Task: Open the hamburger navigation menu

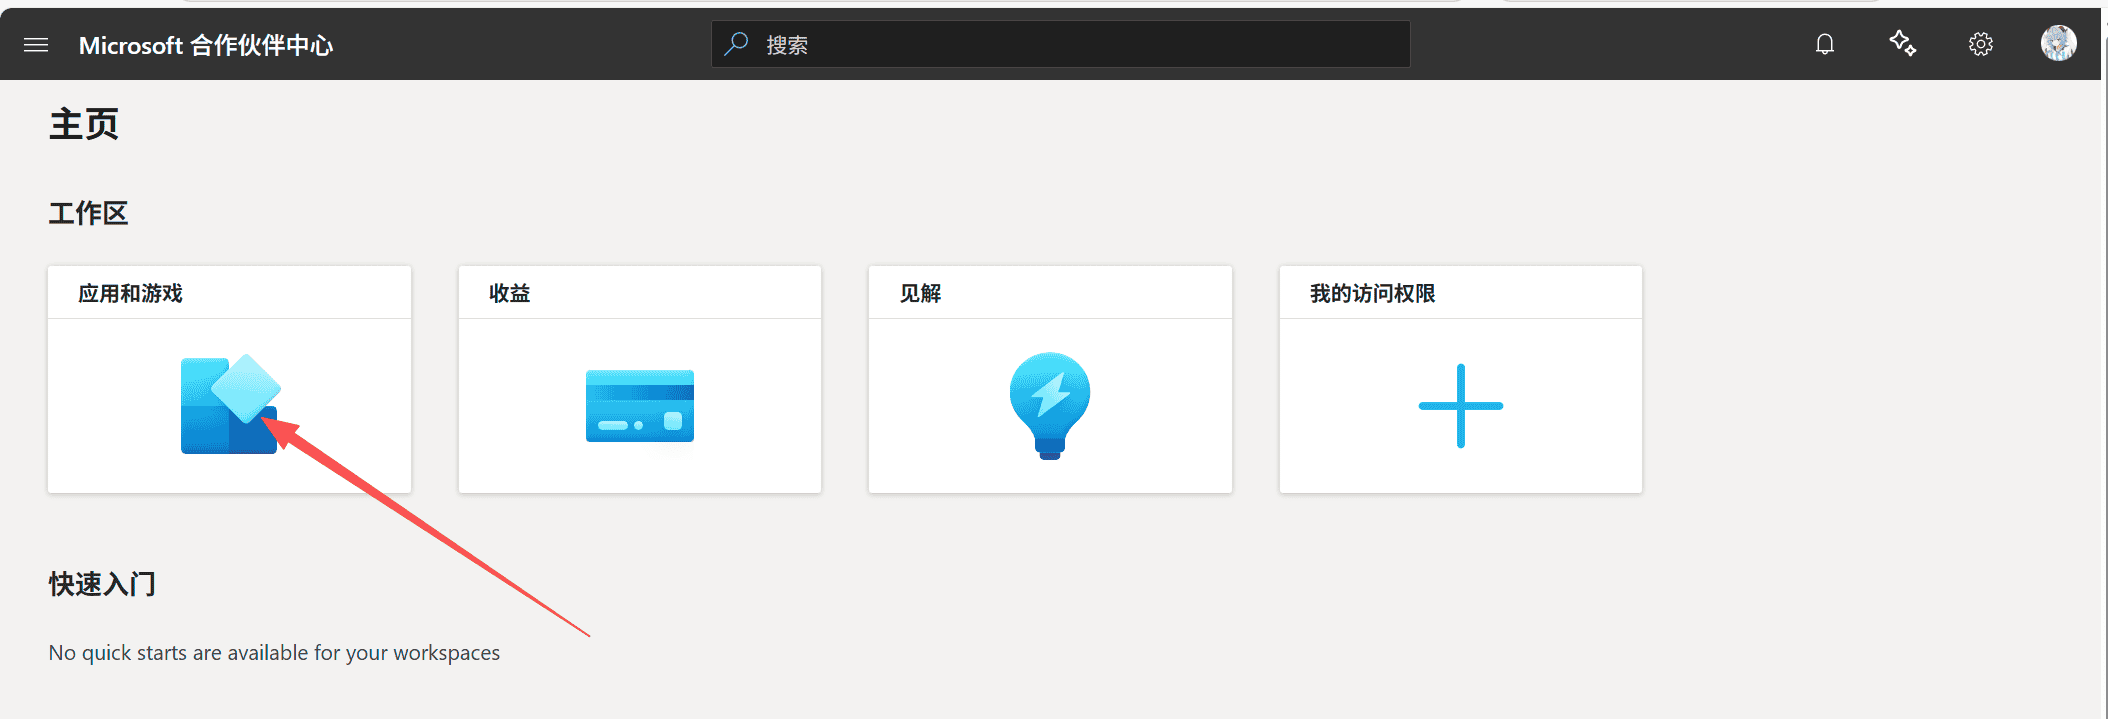Action: coord(36,45)
